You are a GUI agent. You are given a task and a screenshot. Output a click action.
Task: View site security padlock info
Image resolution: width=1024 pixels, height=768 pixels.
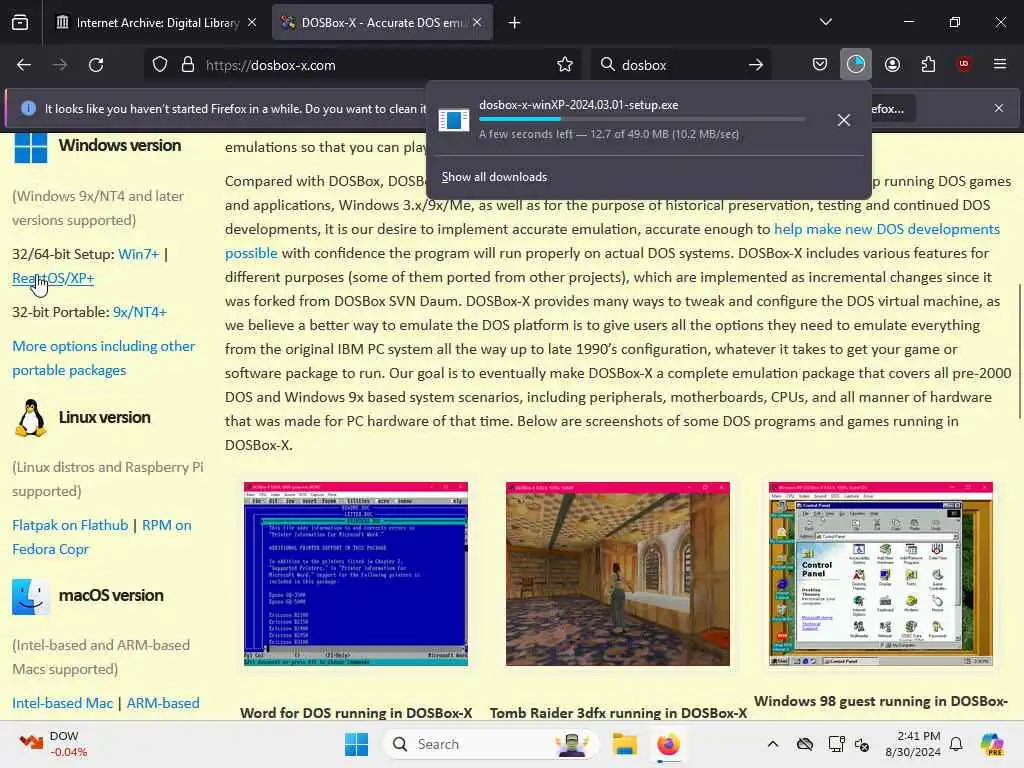(188, 65)
